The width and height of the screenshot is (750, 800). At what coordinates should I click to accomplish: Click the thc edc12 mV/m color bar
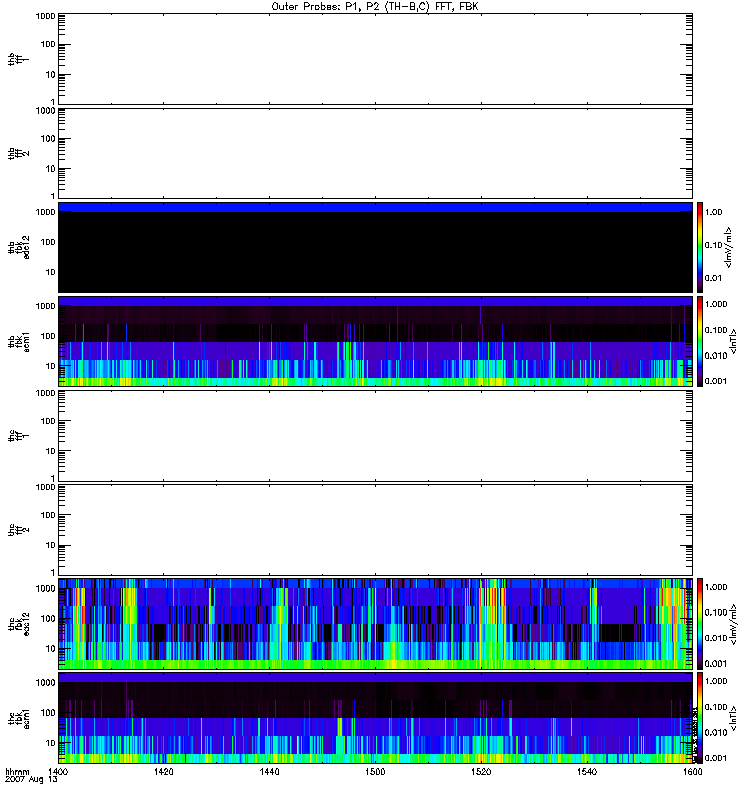tap(701, 623)
